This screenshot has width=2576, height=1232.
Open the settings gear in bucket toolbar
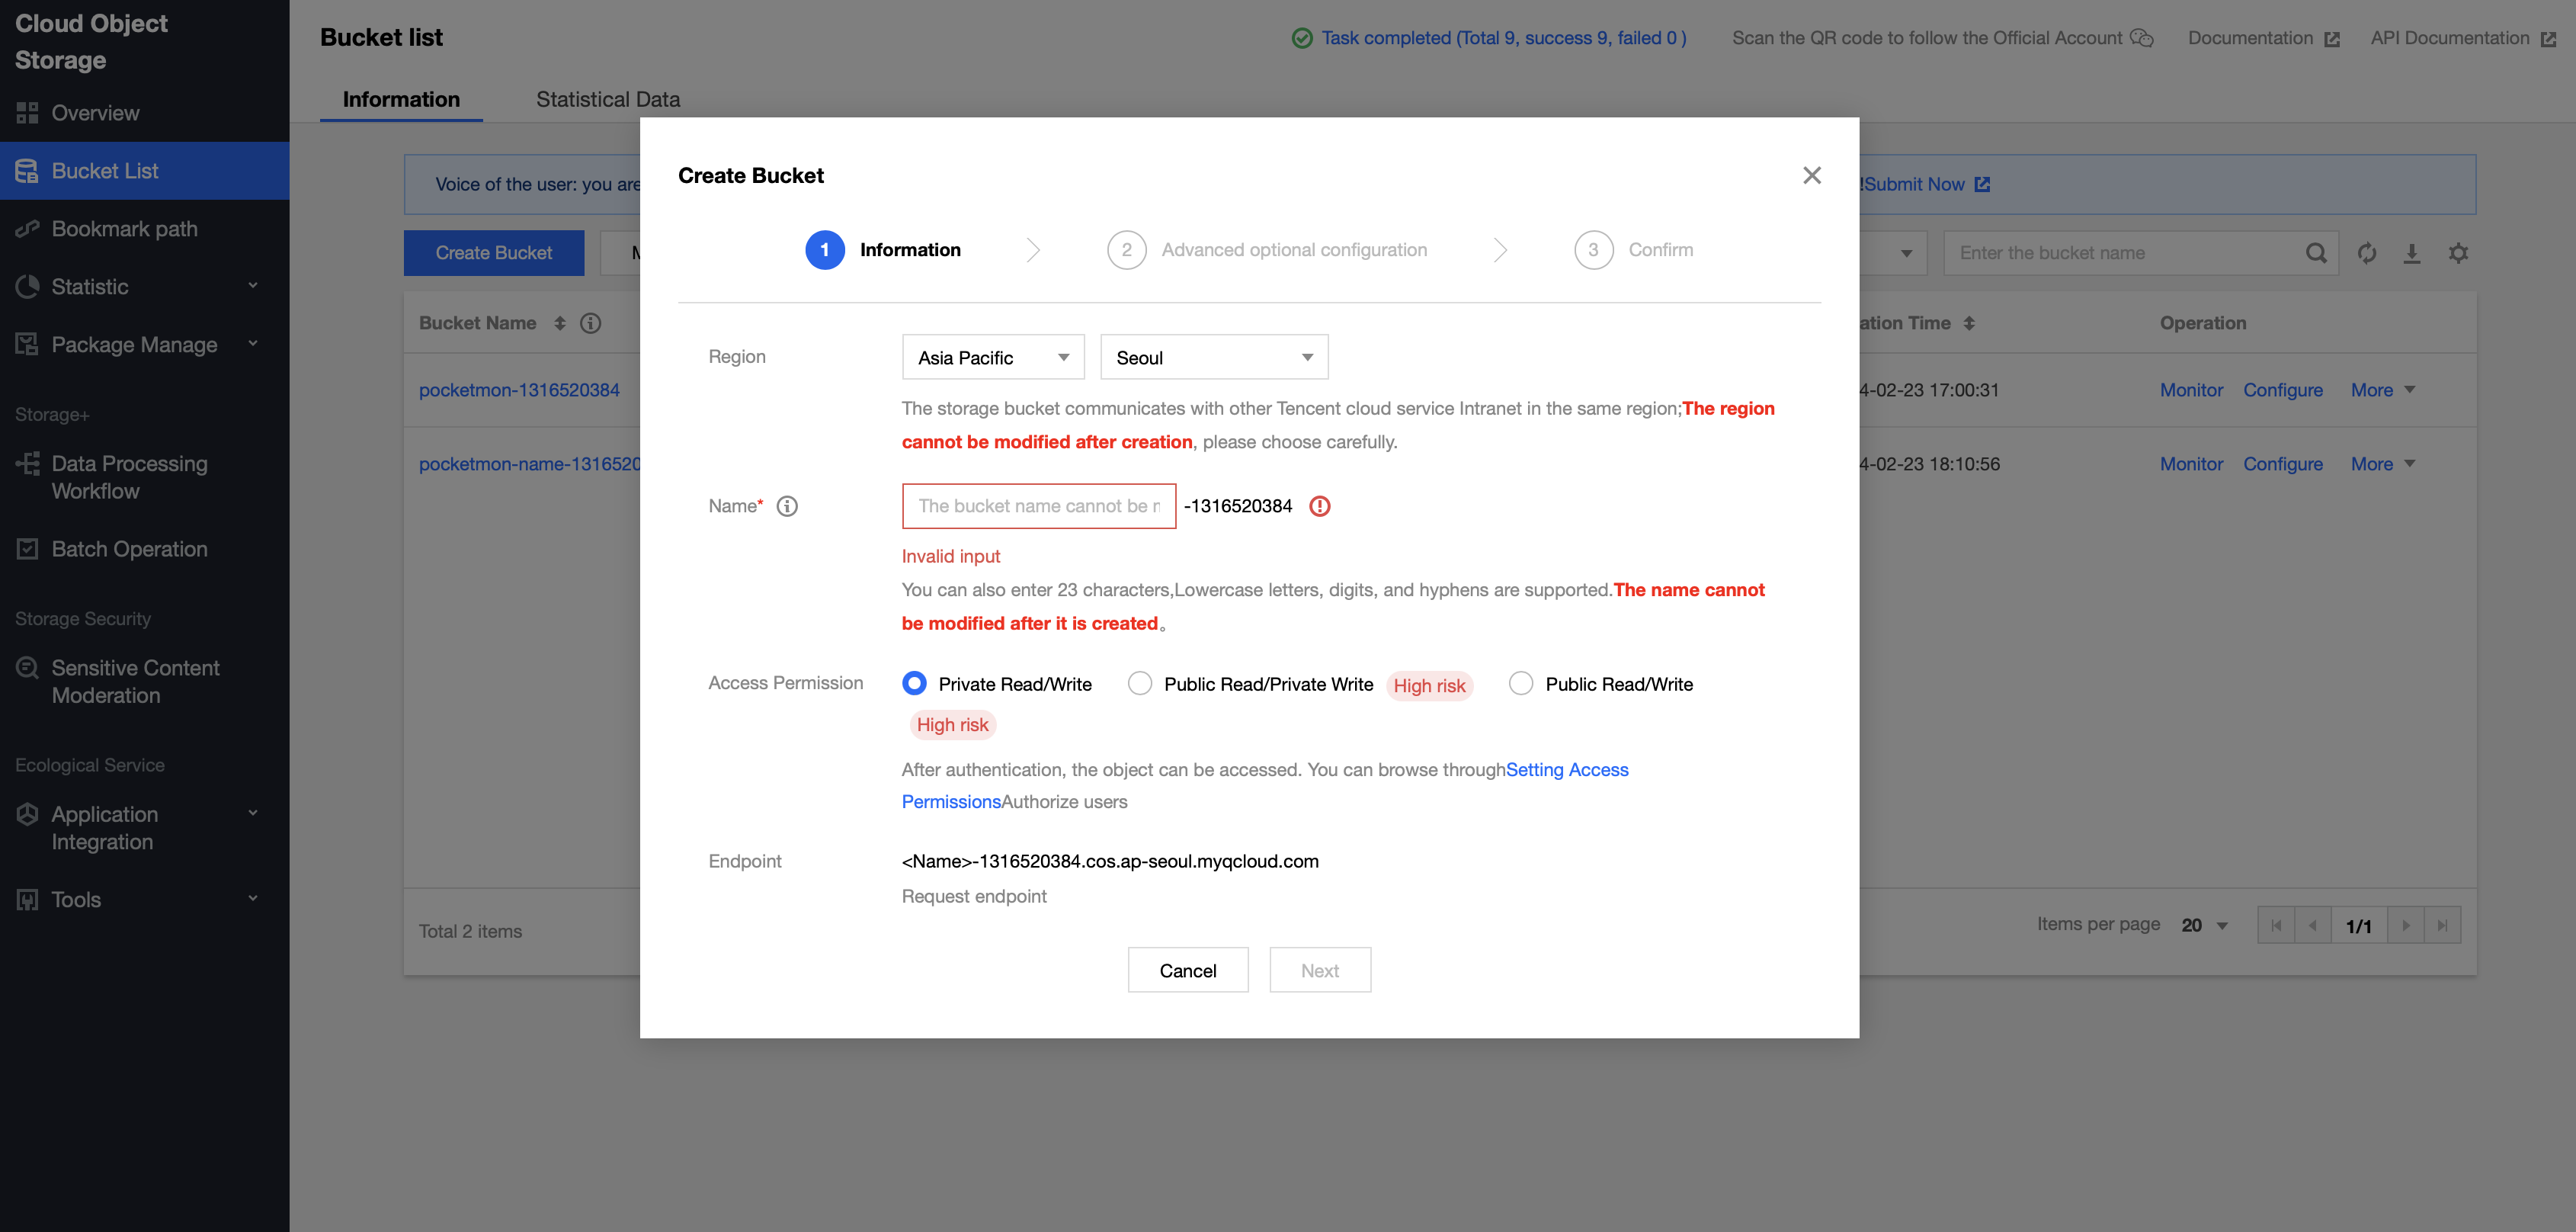coord(2458,253)
